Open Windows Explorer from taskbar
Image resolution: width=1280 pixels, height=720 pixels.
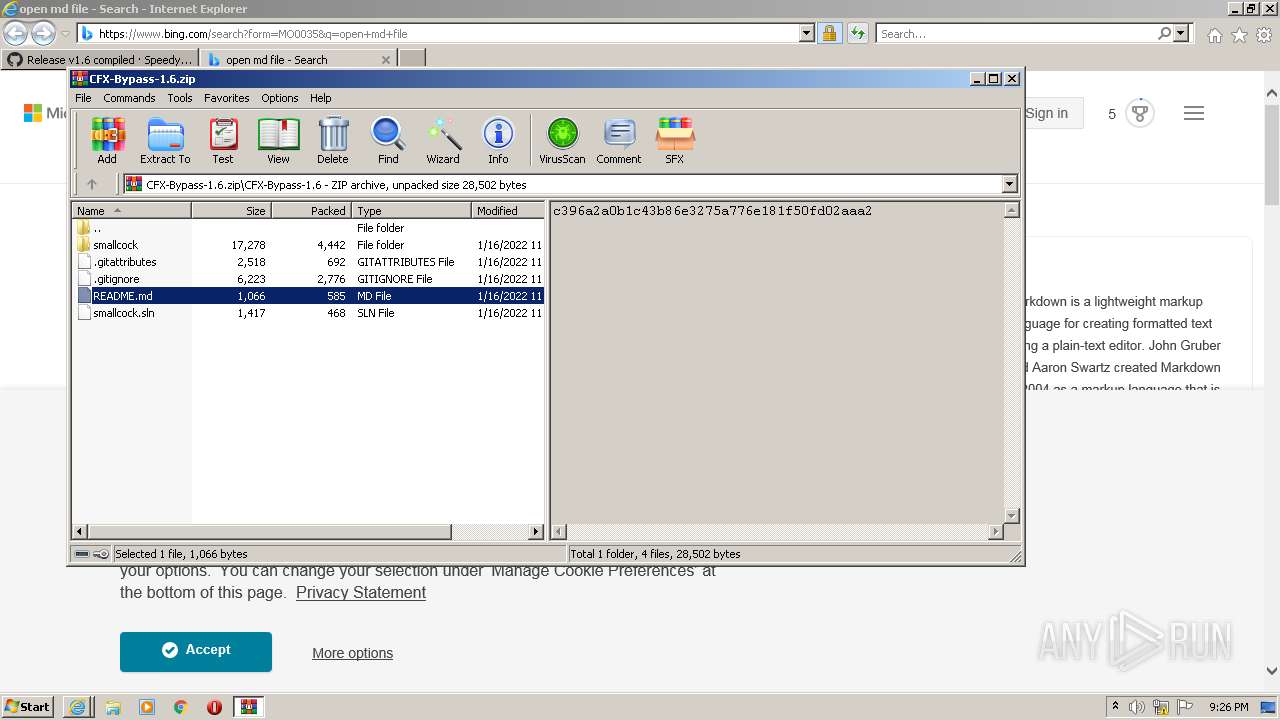click(113, 706)
